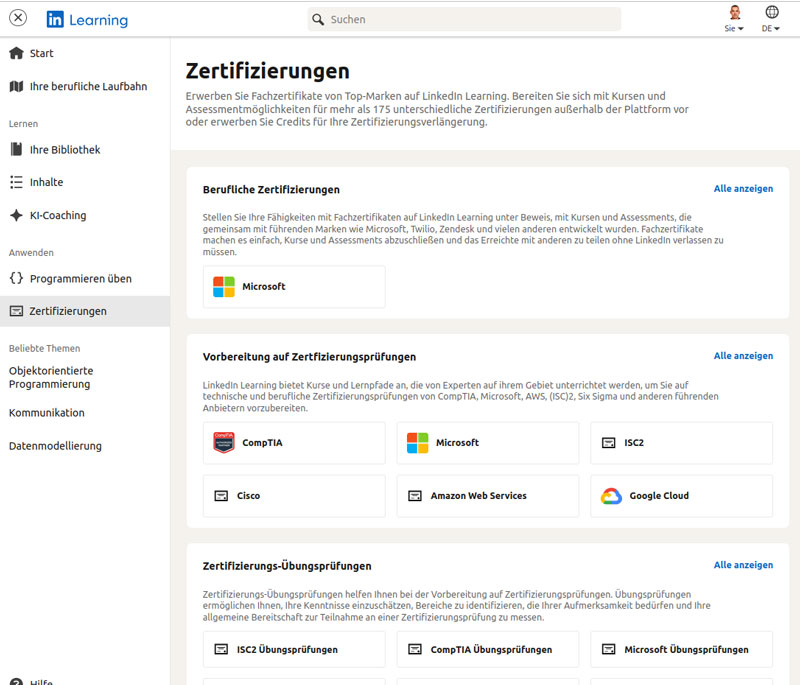The image size is (800, 685).
Task: Open Microsoft exam preparation card
Action: [488, 443]
